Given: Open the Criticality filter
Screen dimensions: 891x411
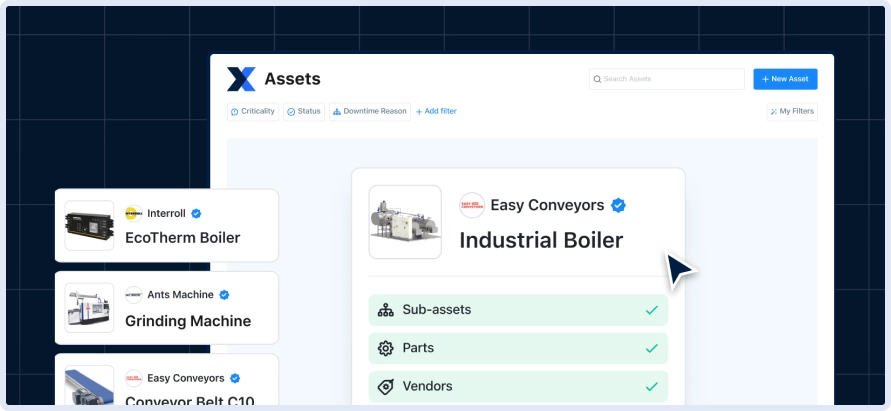Looking at the screenshot, I should (253, 111).
